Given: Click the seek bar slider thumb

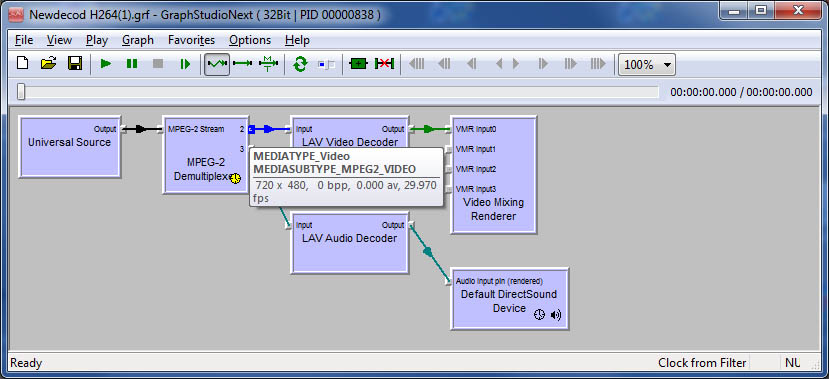Looking at the screenshot, I should (x=21, y=91).
